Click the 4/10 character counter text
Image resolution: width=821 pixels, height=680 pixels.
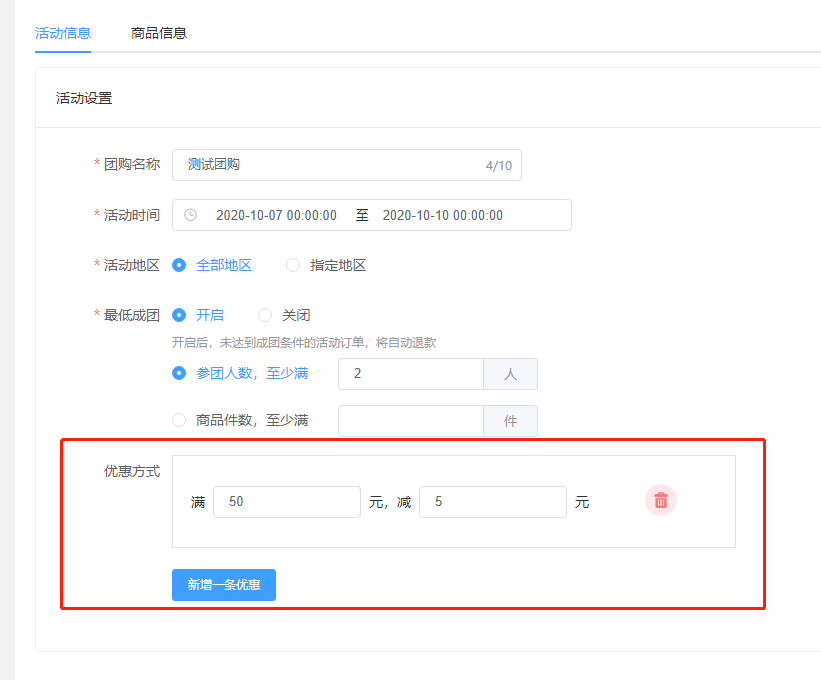pyautogui.click(x=498, y=166)
